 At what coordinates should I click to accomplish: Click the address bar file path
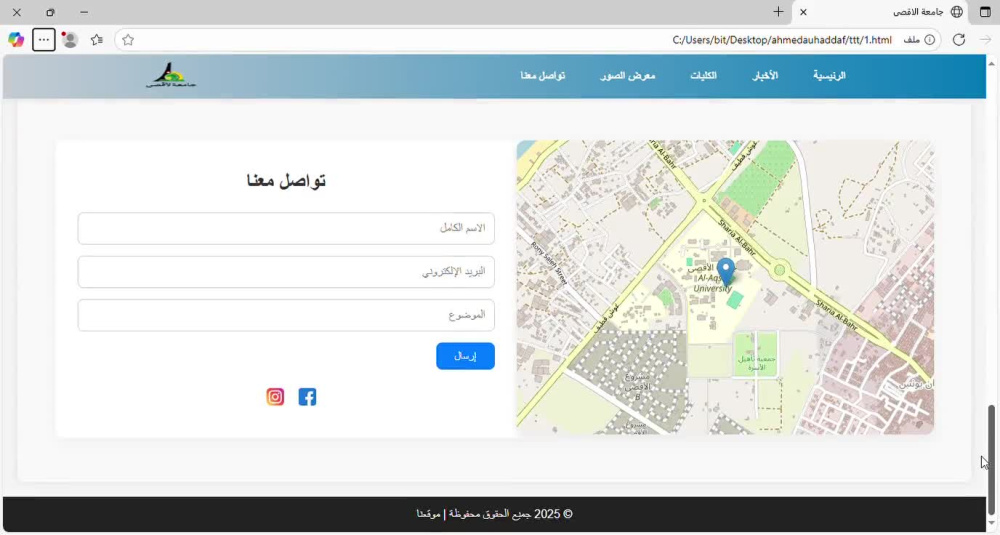[x=782, y=40]
